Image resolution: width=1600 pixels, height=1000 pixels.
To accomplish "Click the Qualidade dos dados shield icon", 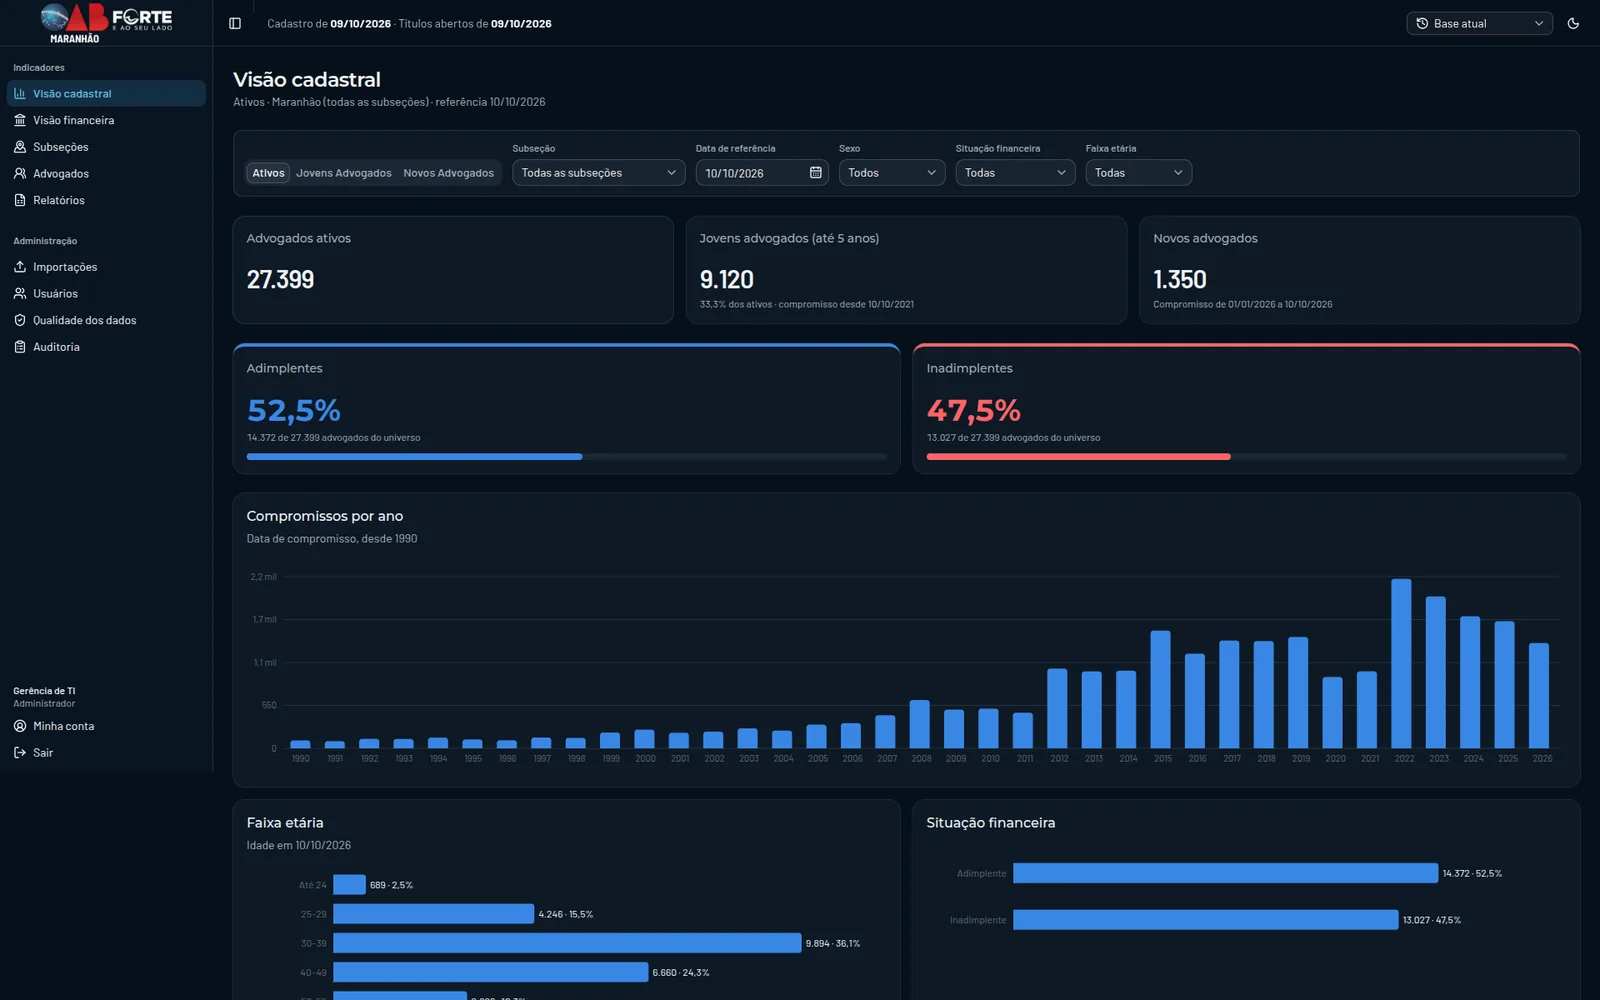I will (20, 320).
